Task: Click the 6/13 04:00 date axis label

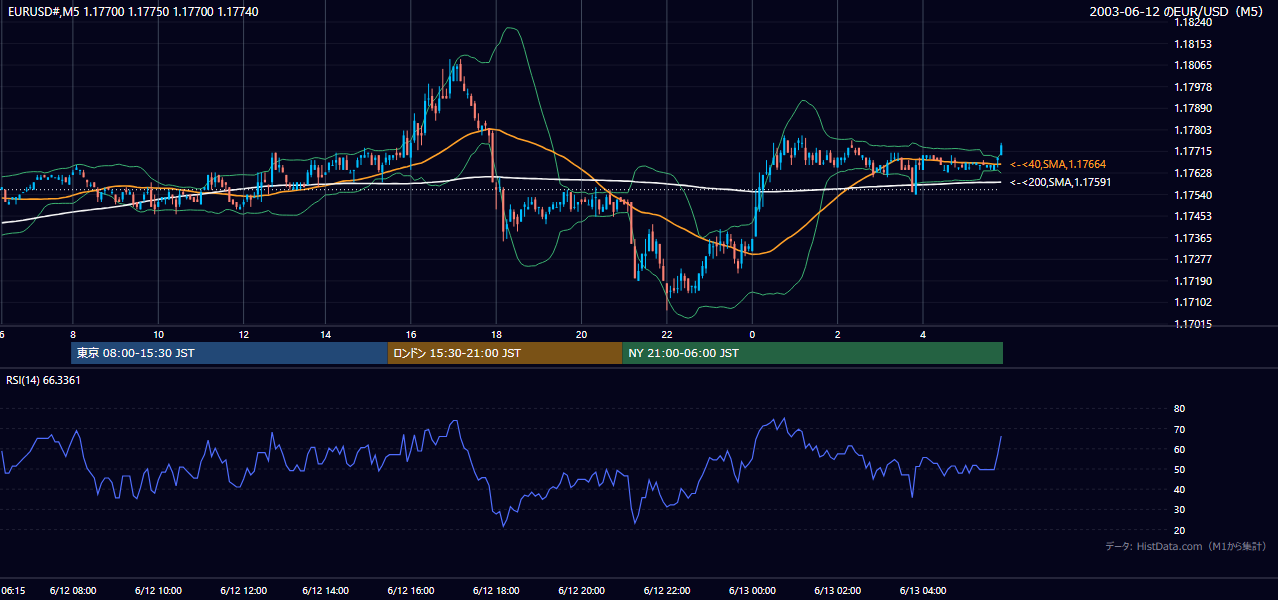Action: click(923, 590)
